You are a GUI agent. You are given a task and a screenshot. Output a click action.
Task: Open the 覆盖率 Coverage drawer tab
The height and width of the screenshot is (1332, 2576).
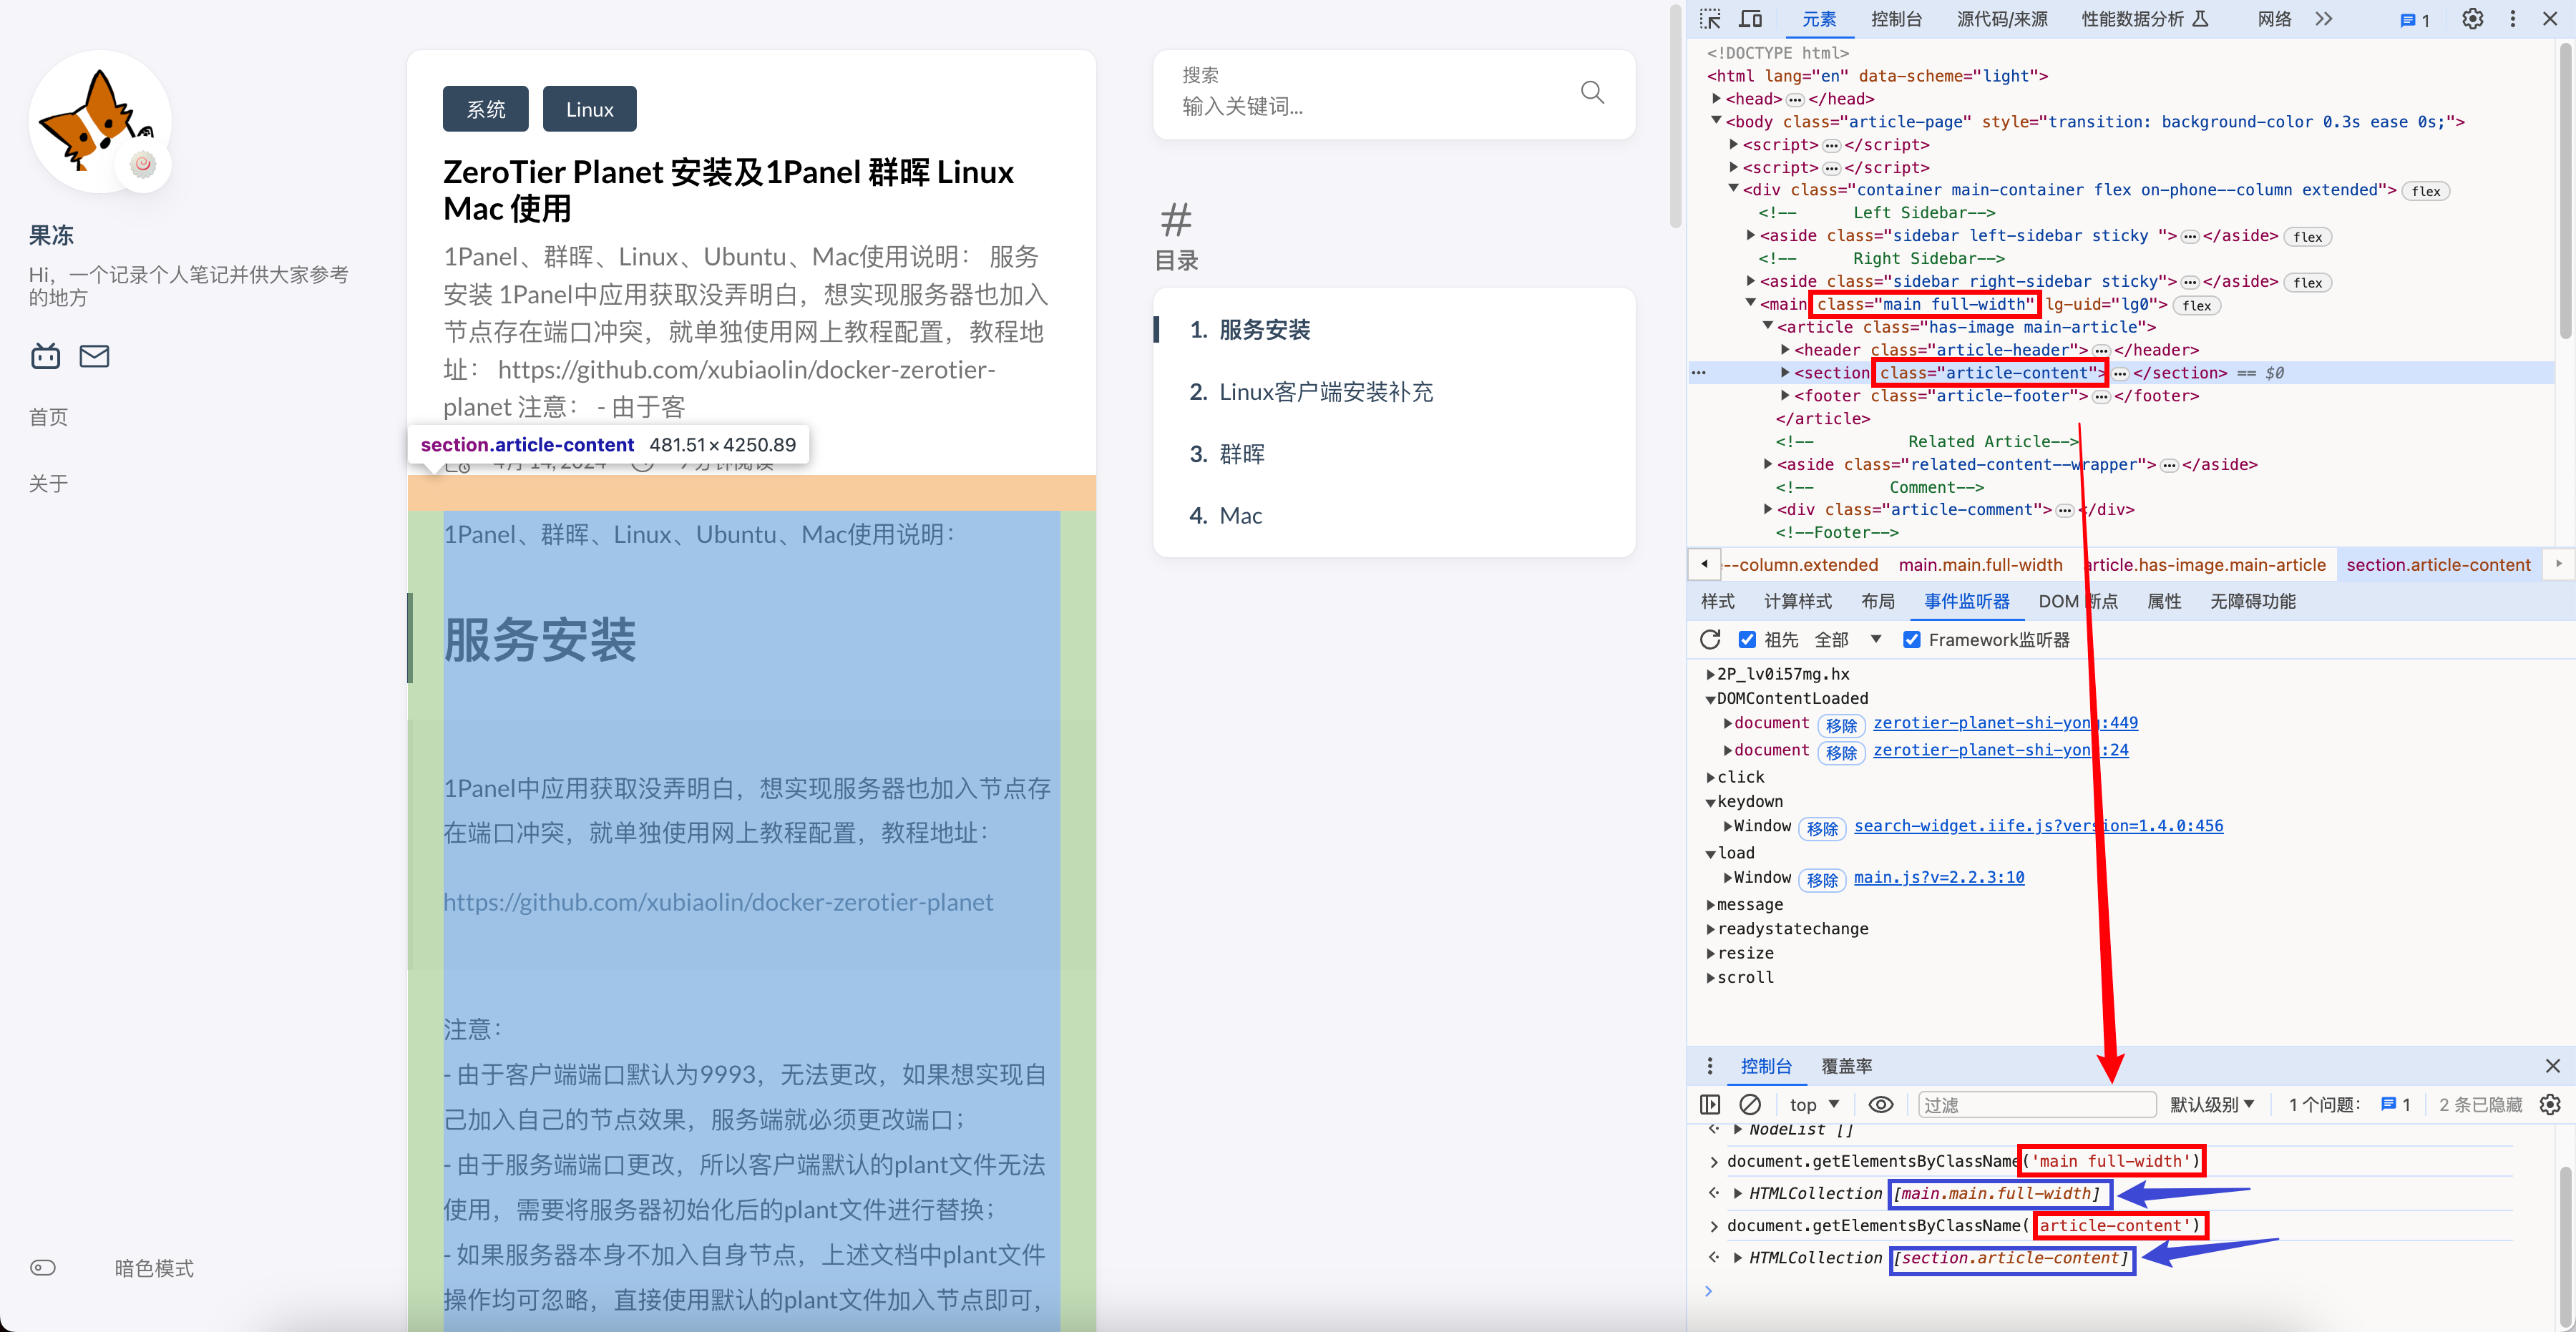tap(1846, 1066)
